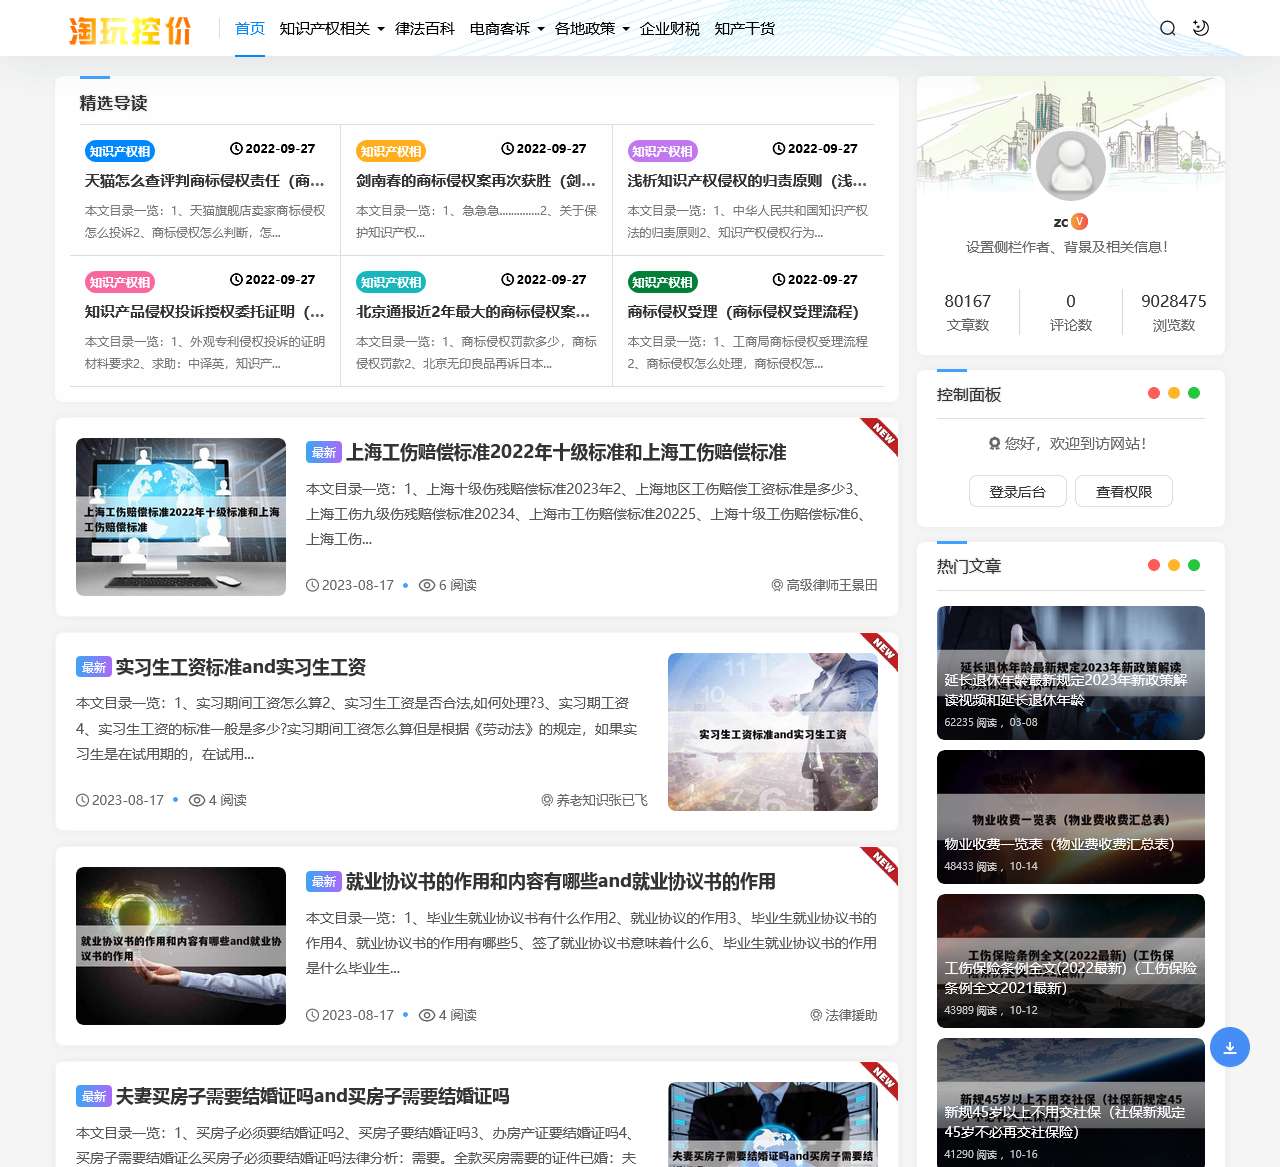Click the 最新 badge on the 就业协议书 article
The width and height of the screenshot is (1280, 1167).
(x=323, y=882)
